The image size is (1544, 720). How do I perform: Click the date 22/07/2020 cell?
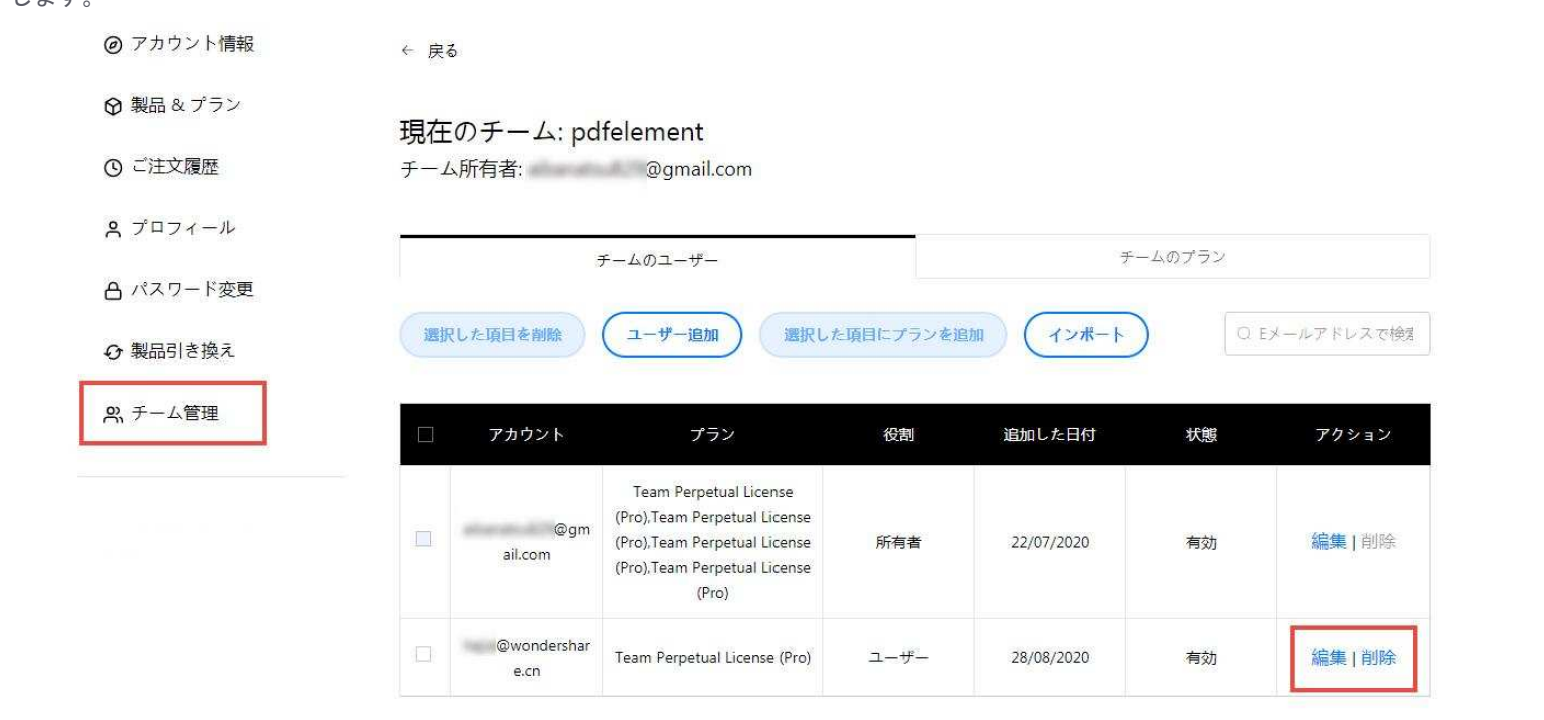coord(1049,543)
